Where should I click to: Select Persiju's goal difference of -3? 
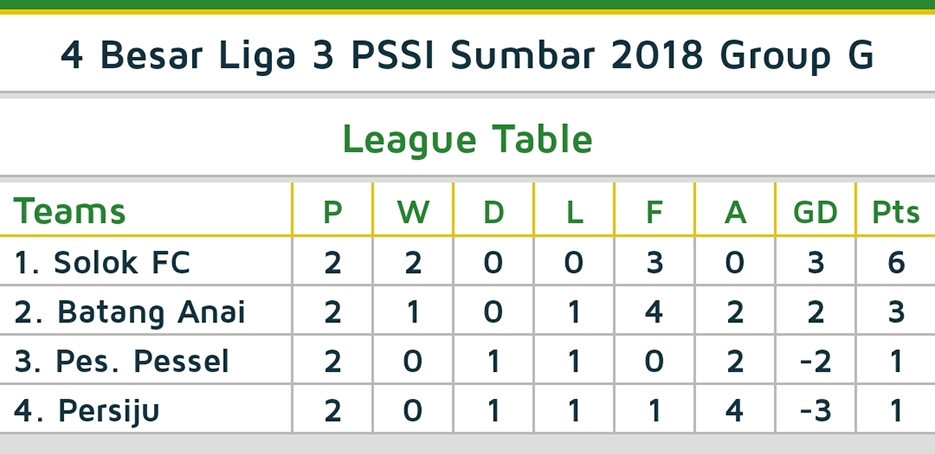coord(815,411)
